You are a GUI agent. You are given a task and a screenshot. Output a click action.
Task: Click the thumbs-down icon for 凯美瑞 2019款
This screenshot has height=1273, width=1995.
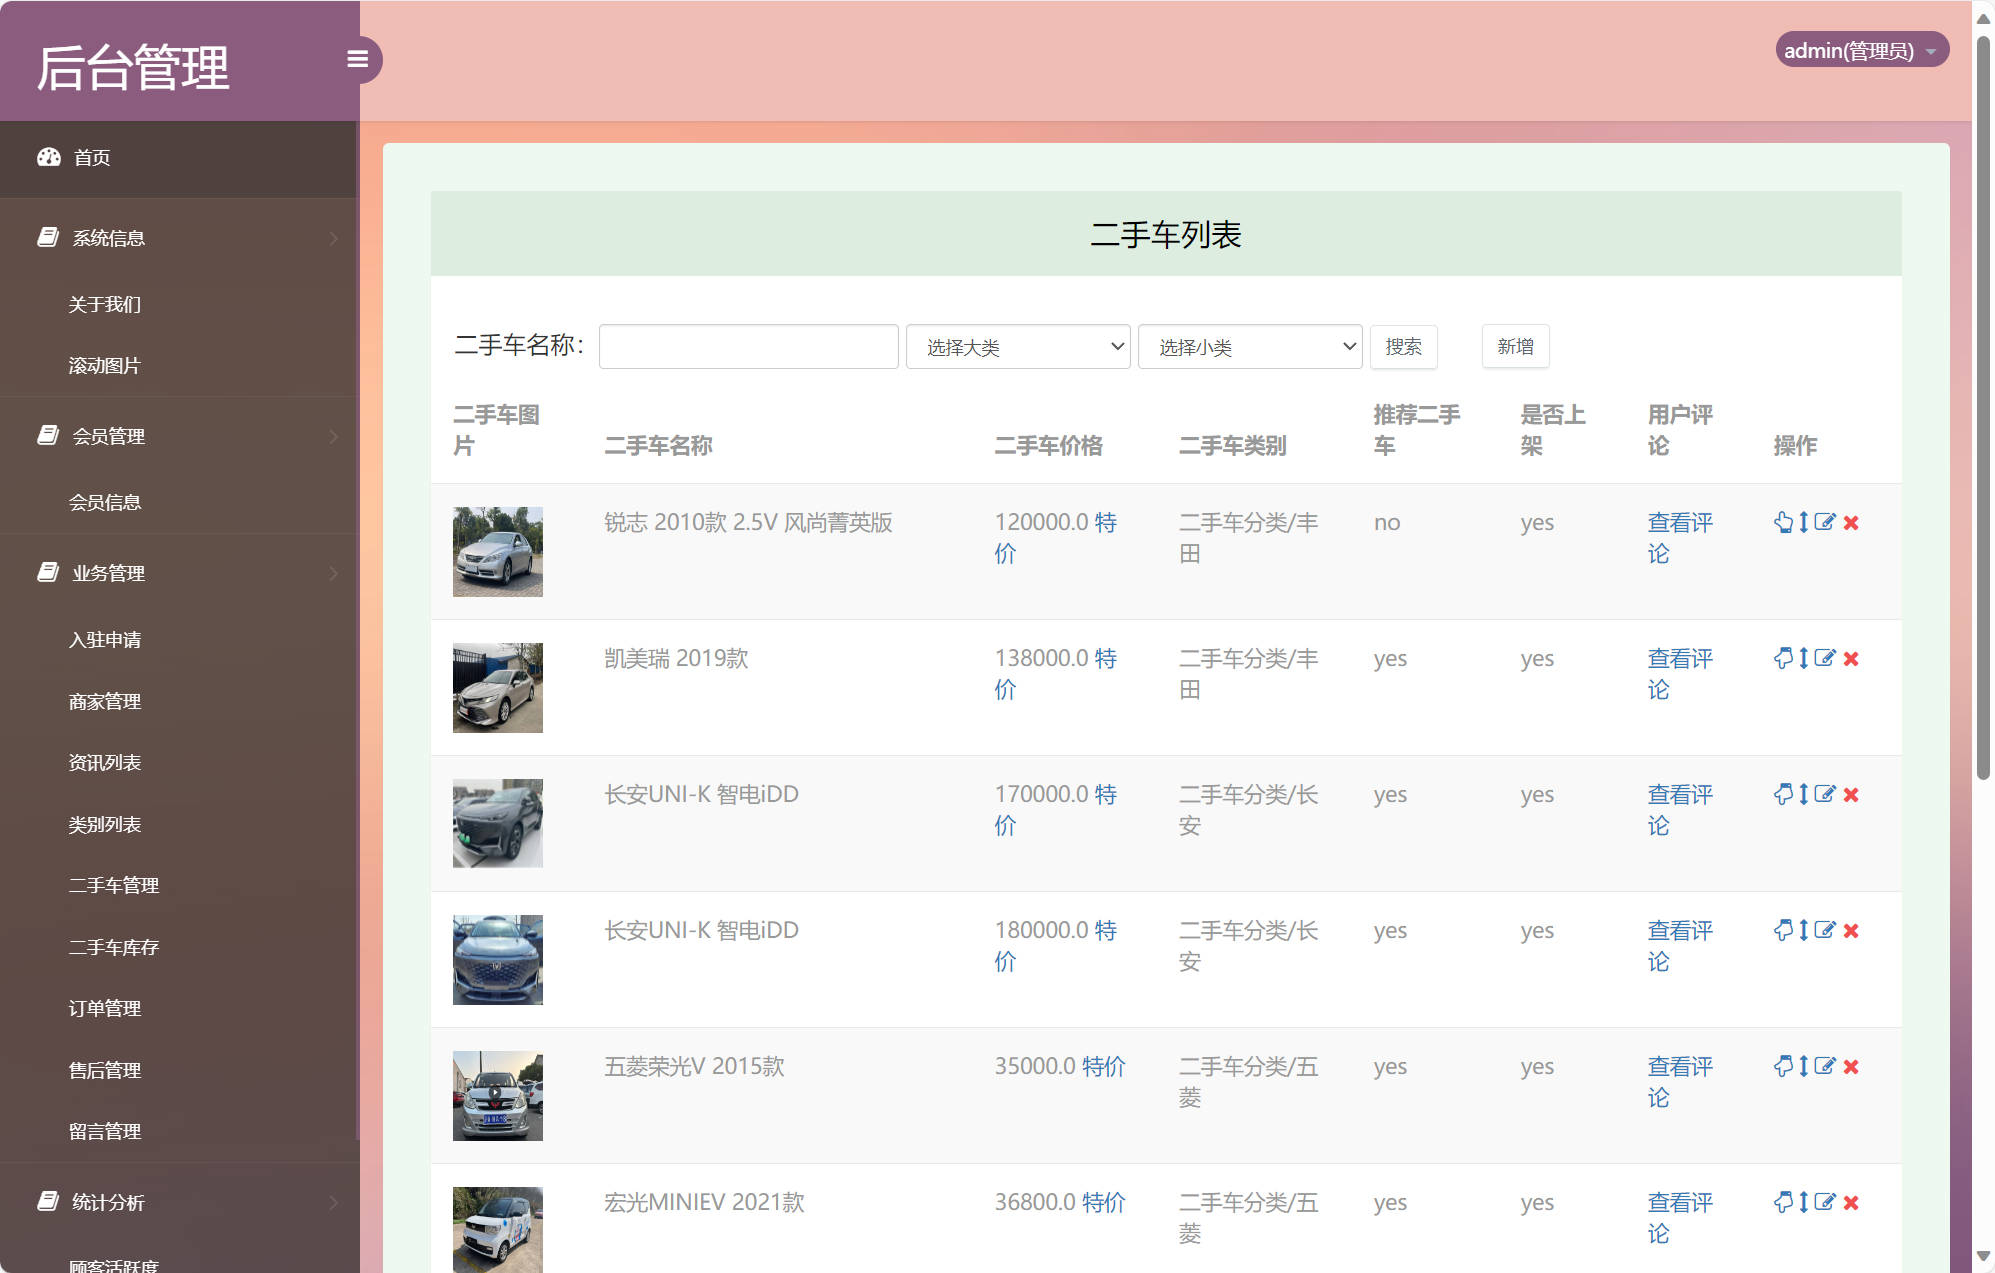click(1786, 659)
